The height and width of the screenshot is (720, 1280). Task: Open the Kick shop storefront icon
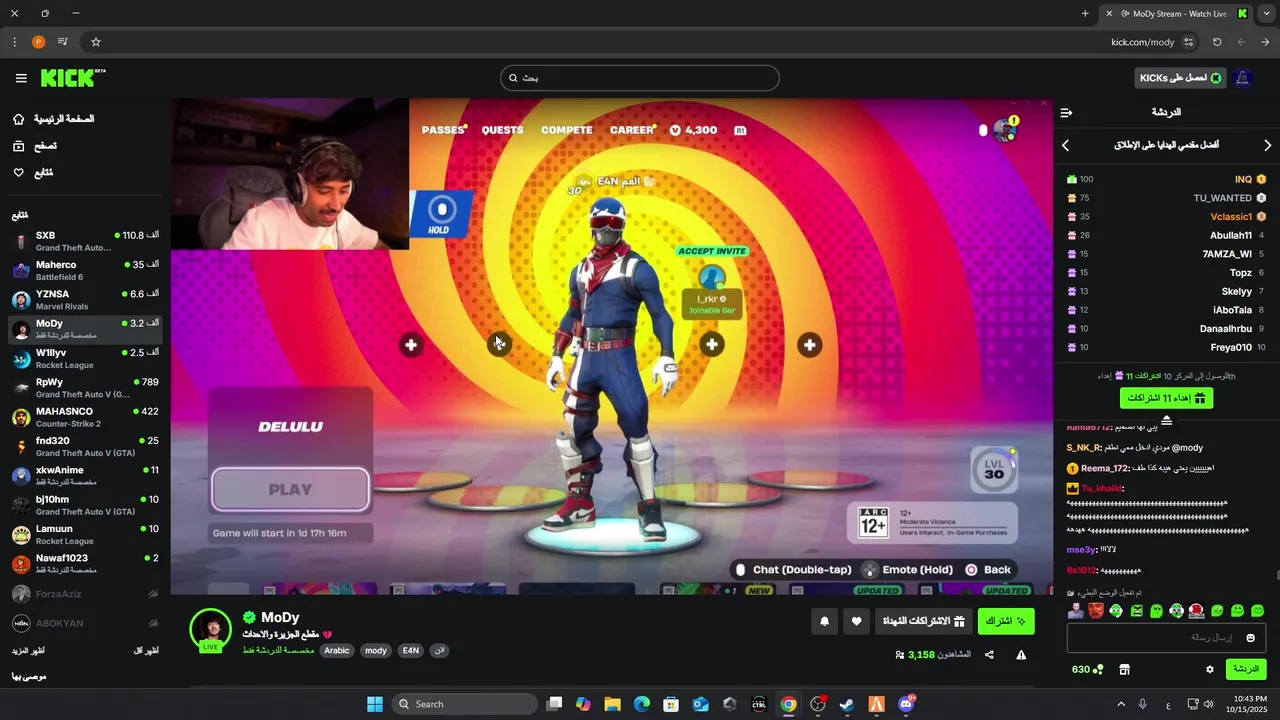click(1123, 670)
